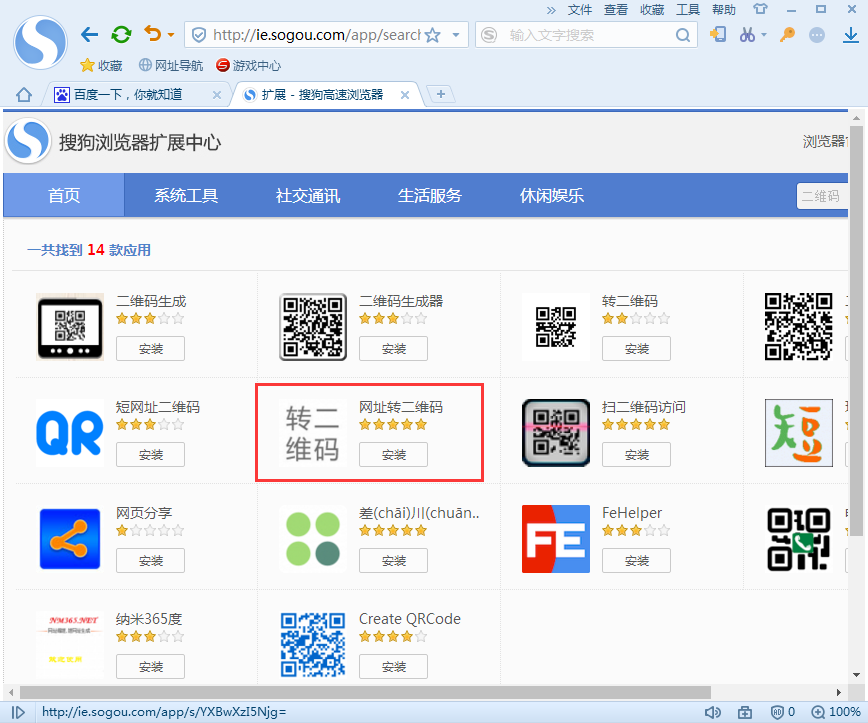868x723 pixels.
Task: Select the 系统工具 category
Action: [x=186, y=195]
